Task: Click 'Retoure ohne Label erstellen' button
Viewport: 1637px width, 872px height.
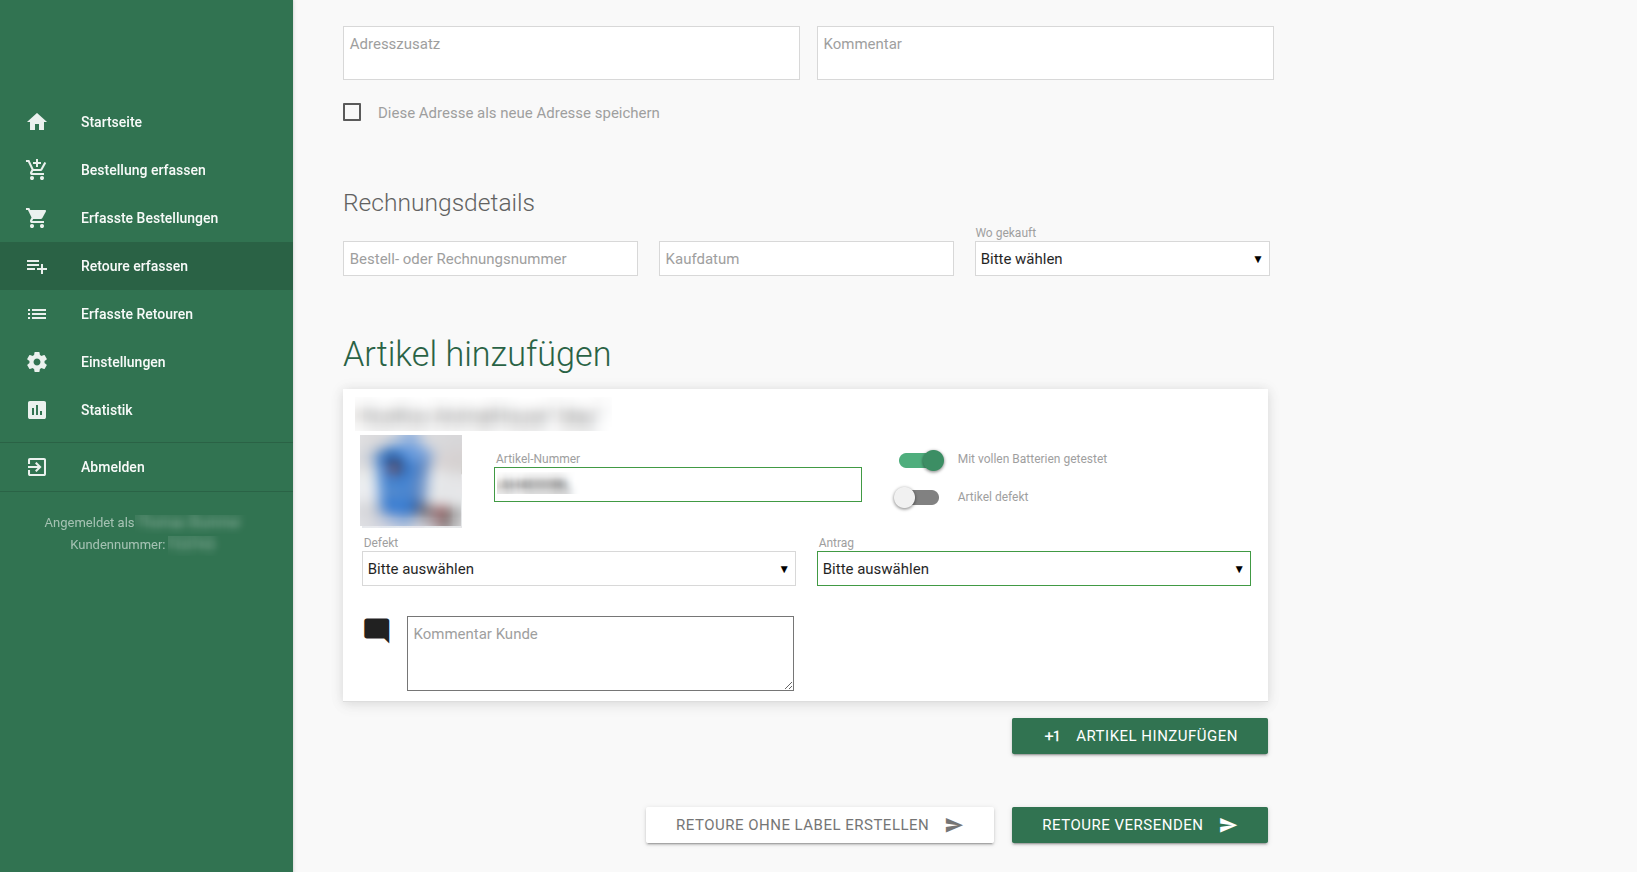Action: [x=820, y=825]
